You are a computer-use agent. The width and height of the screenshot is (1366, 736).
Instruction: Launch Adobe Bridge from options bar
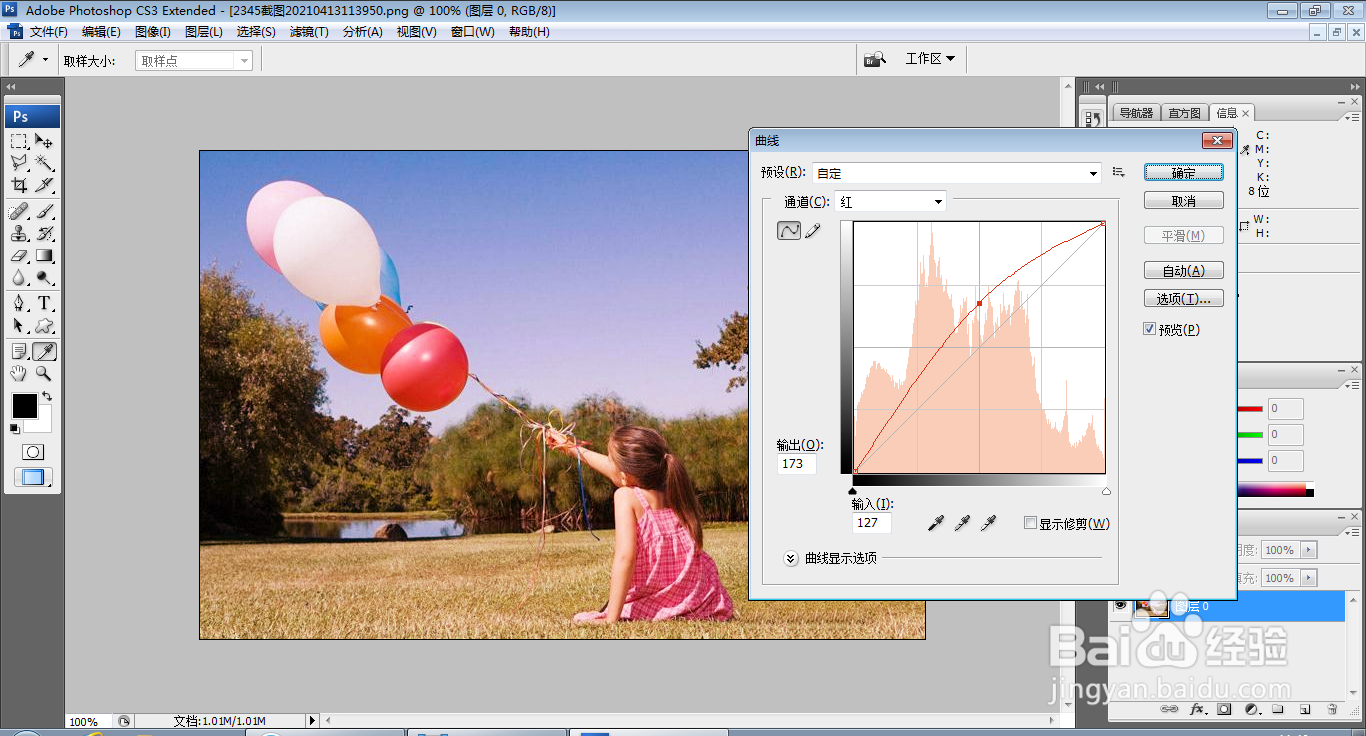(875, 59)
